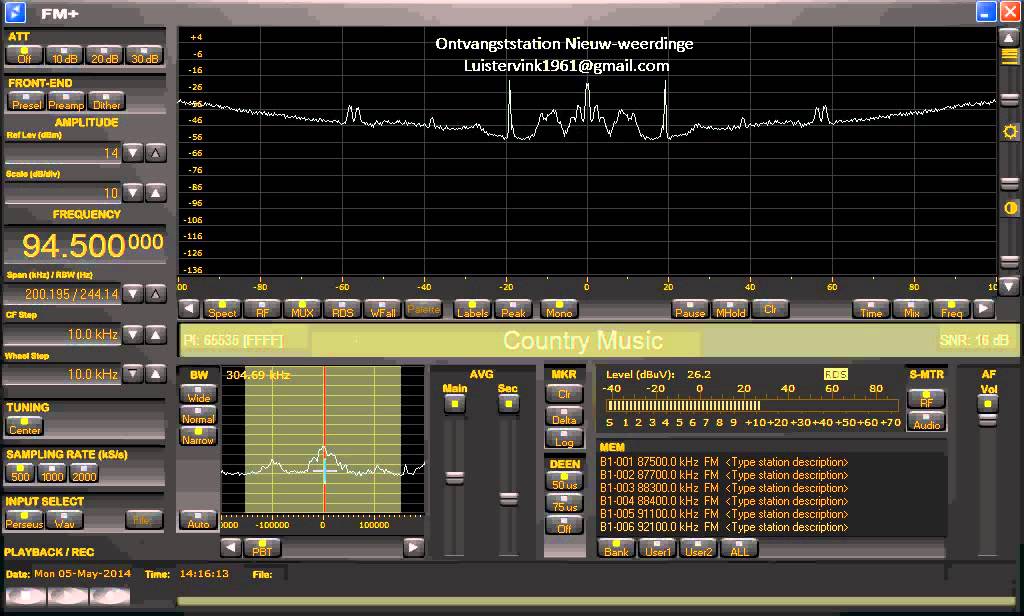
Task: Switch to MUX display mode
Action: [302, 309]
